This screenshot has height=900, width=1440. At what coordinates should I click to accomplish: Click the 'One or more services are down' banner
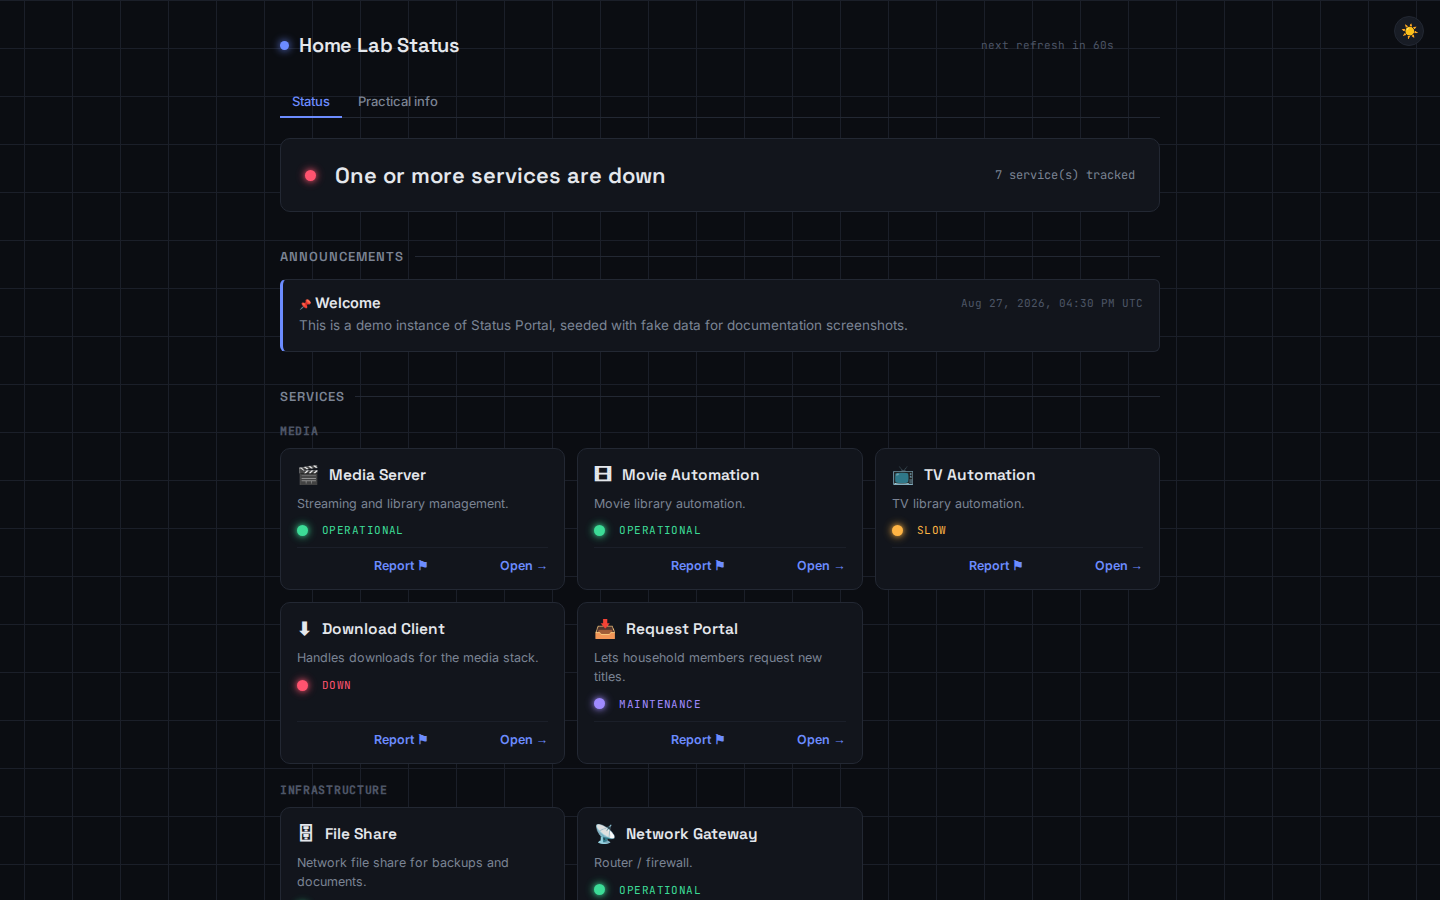720,175
